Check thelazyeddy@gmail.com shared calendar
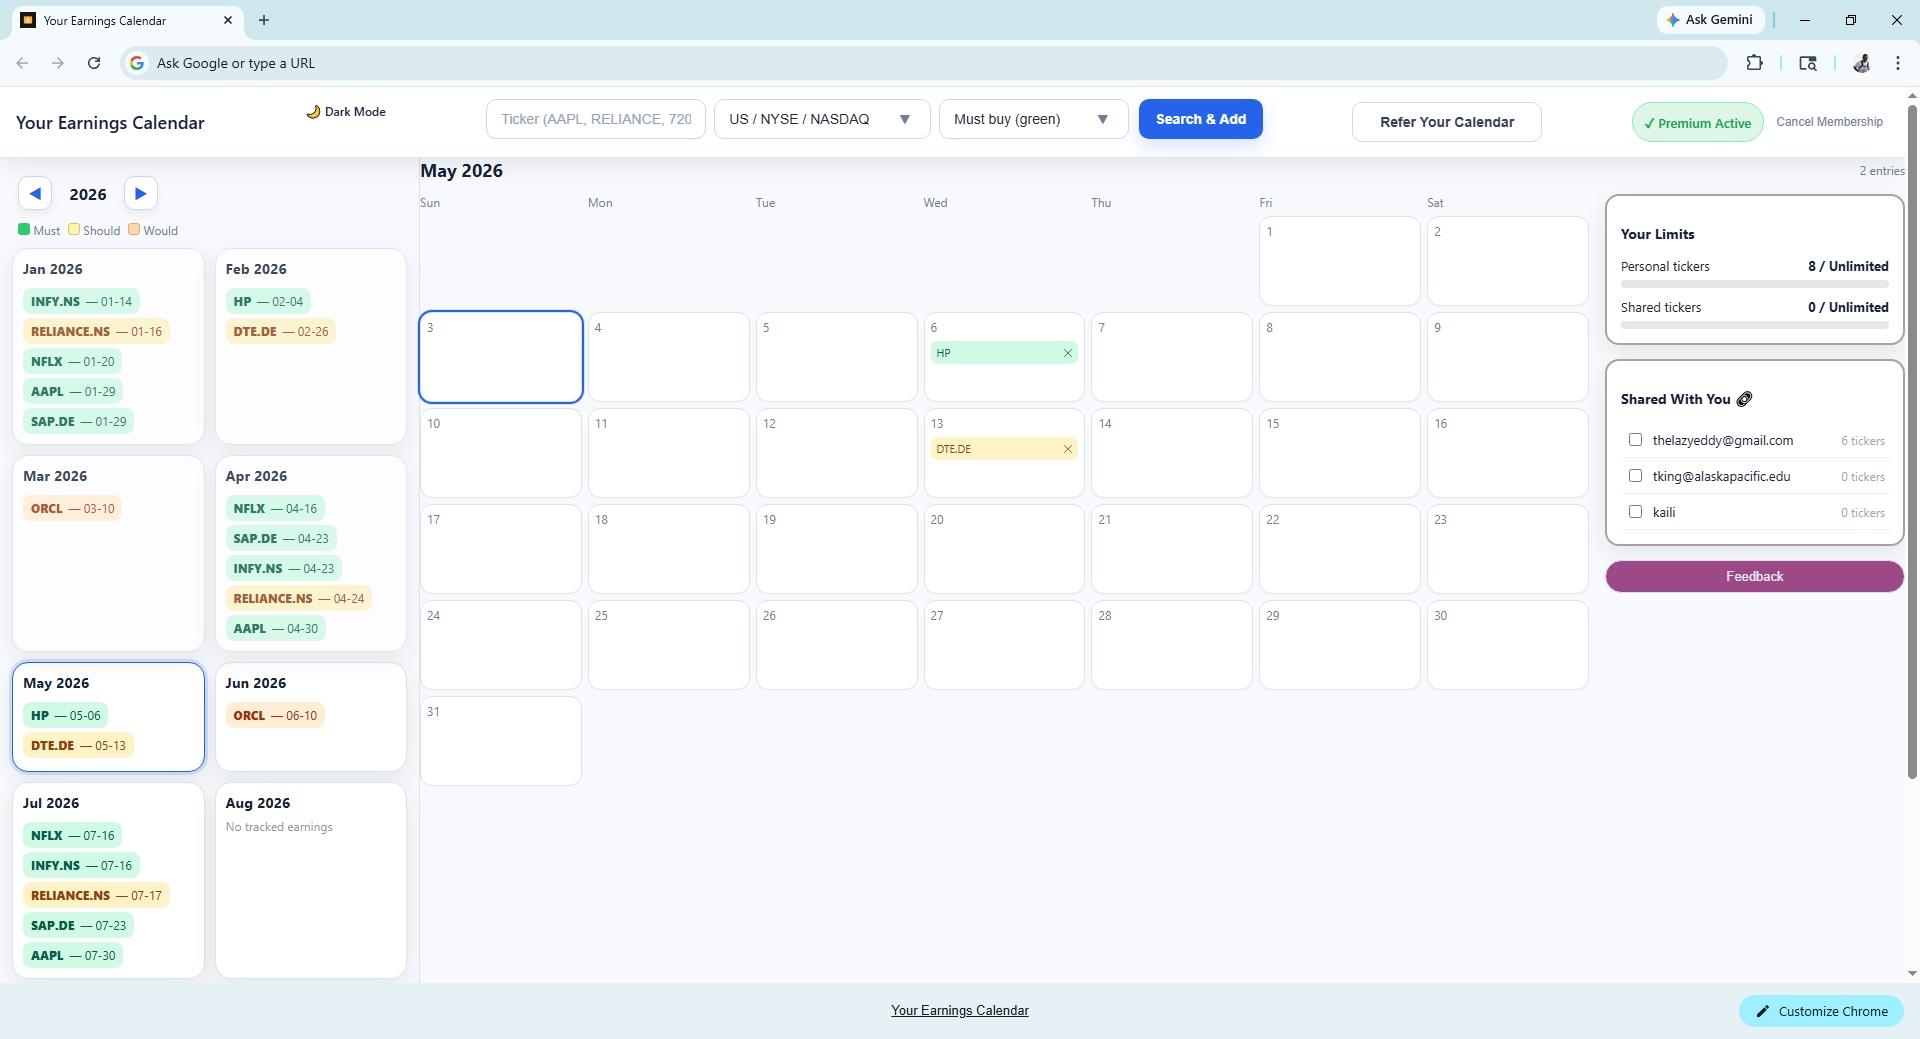1920x1039 pixels. 1635,440
